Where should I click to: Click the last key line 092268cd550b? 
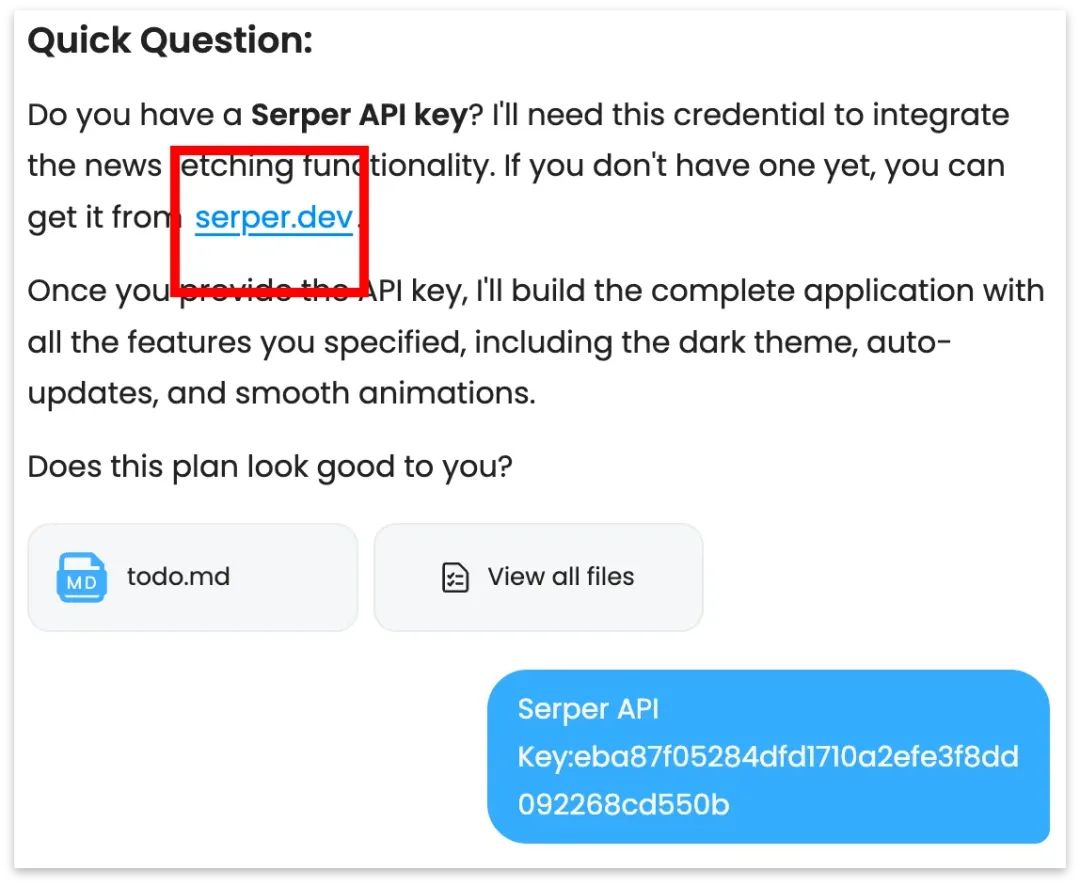623,805
